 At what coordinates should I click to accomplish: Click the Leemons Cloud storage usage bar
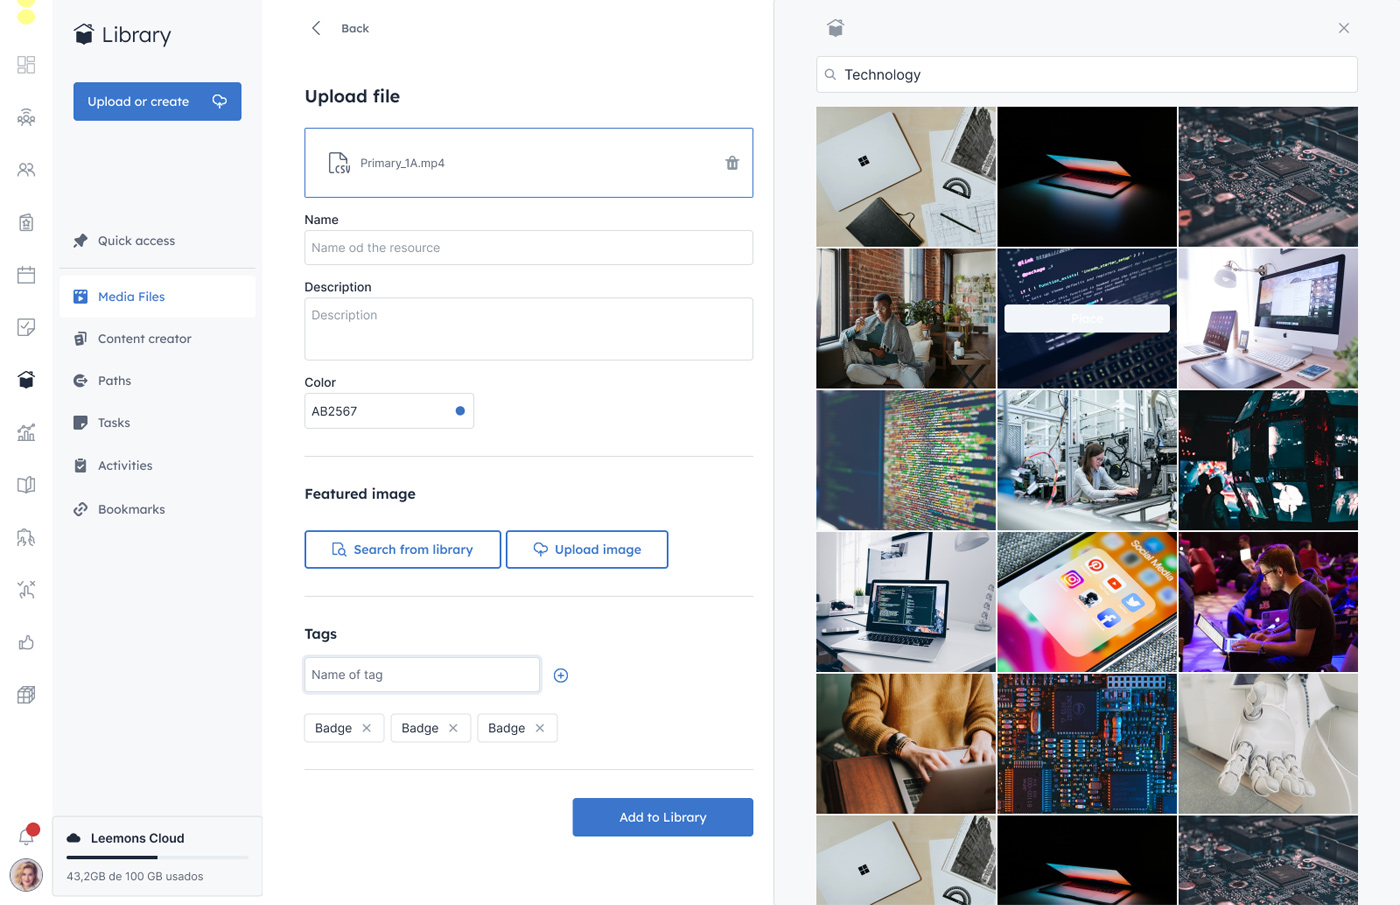157,857
